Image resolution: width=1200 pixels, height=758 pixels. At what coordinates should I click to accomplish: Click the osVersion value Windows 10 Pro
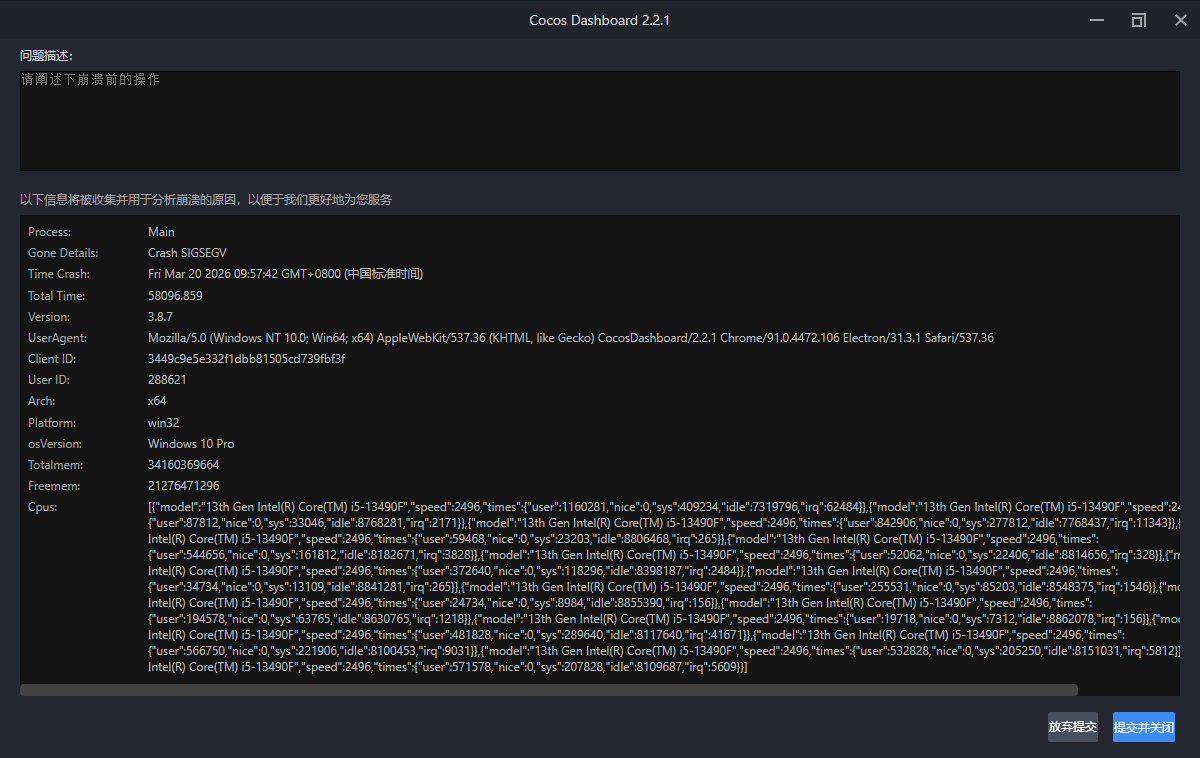pos(191,444)
